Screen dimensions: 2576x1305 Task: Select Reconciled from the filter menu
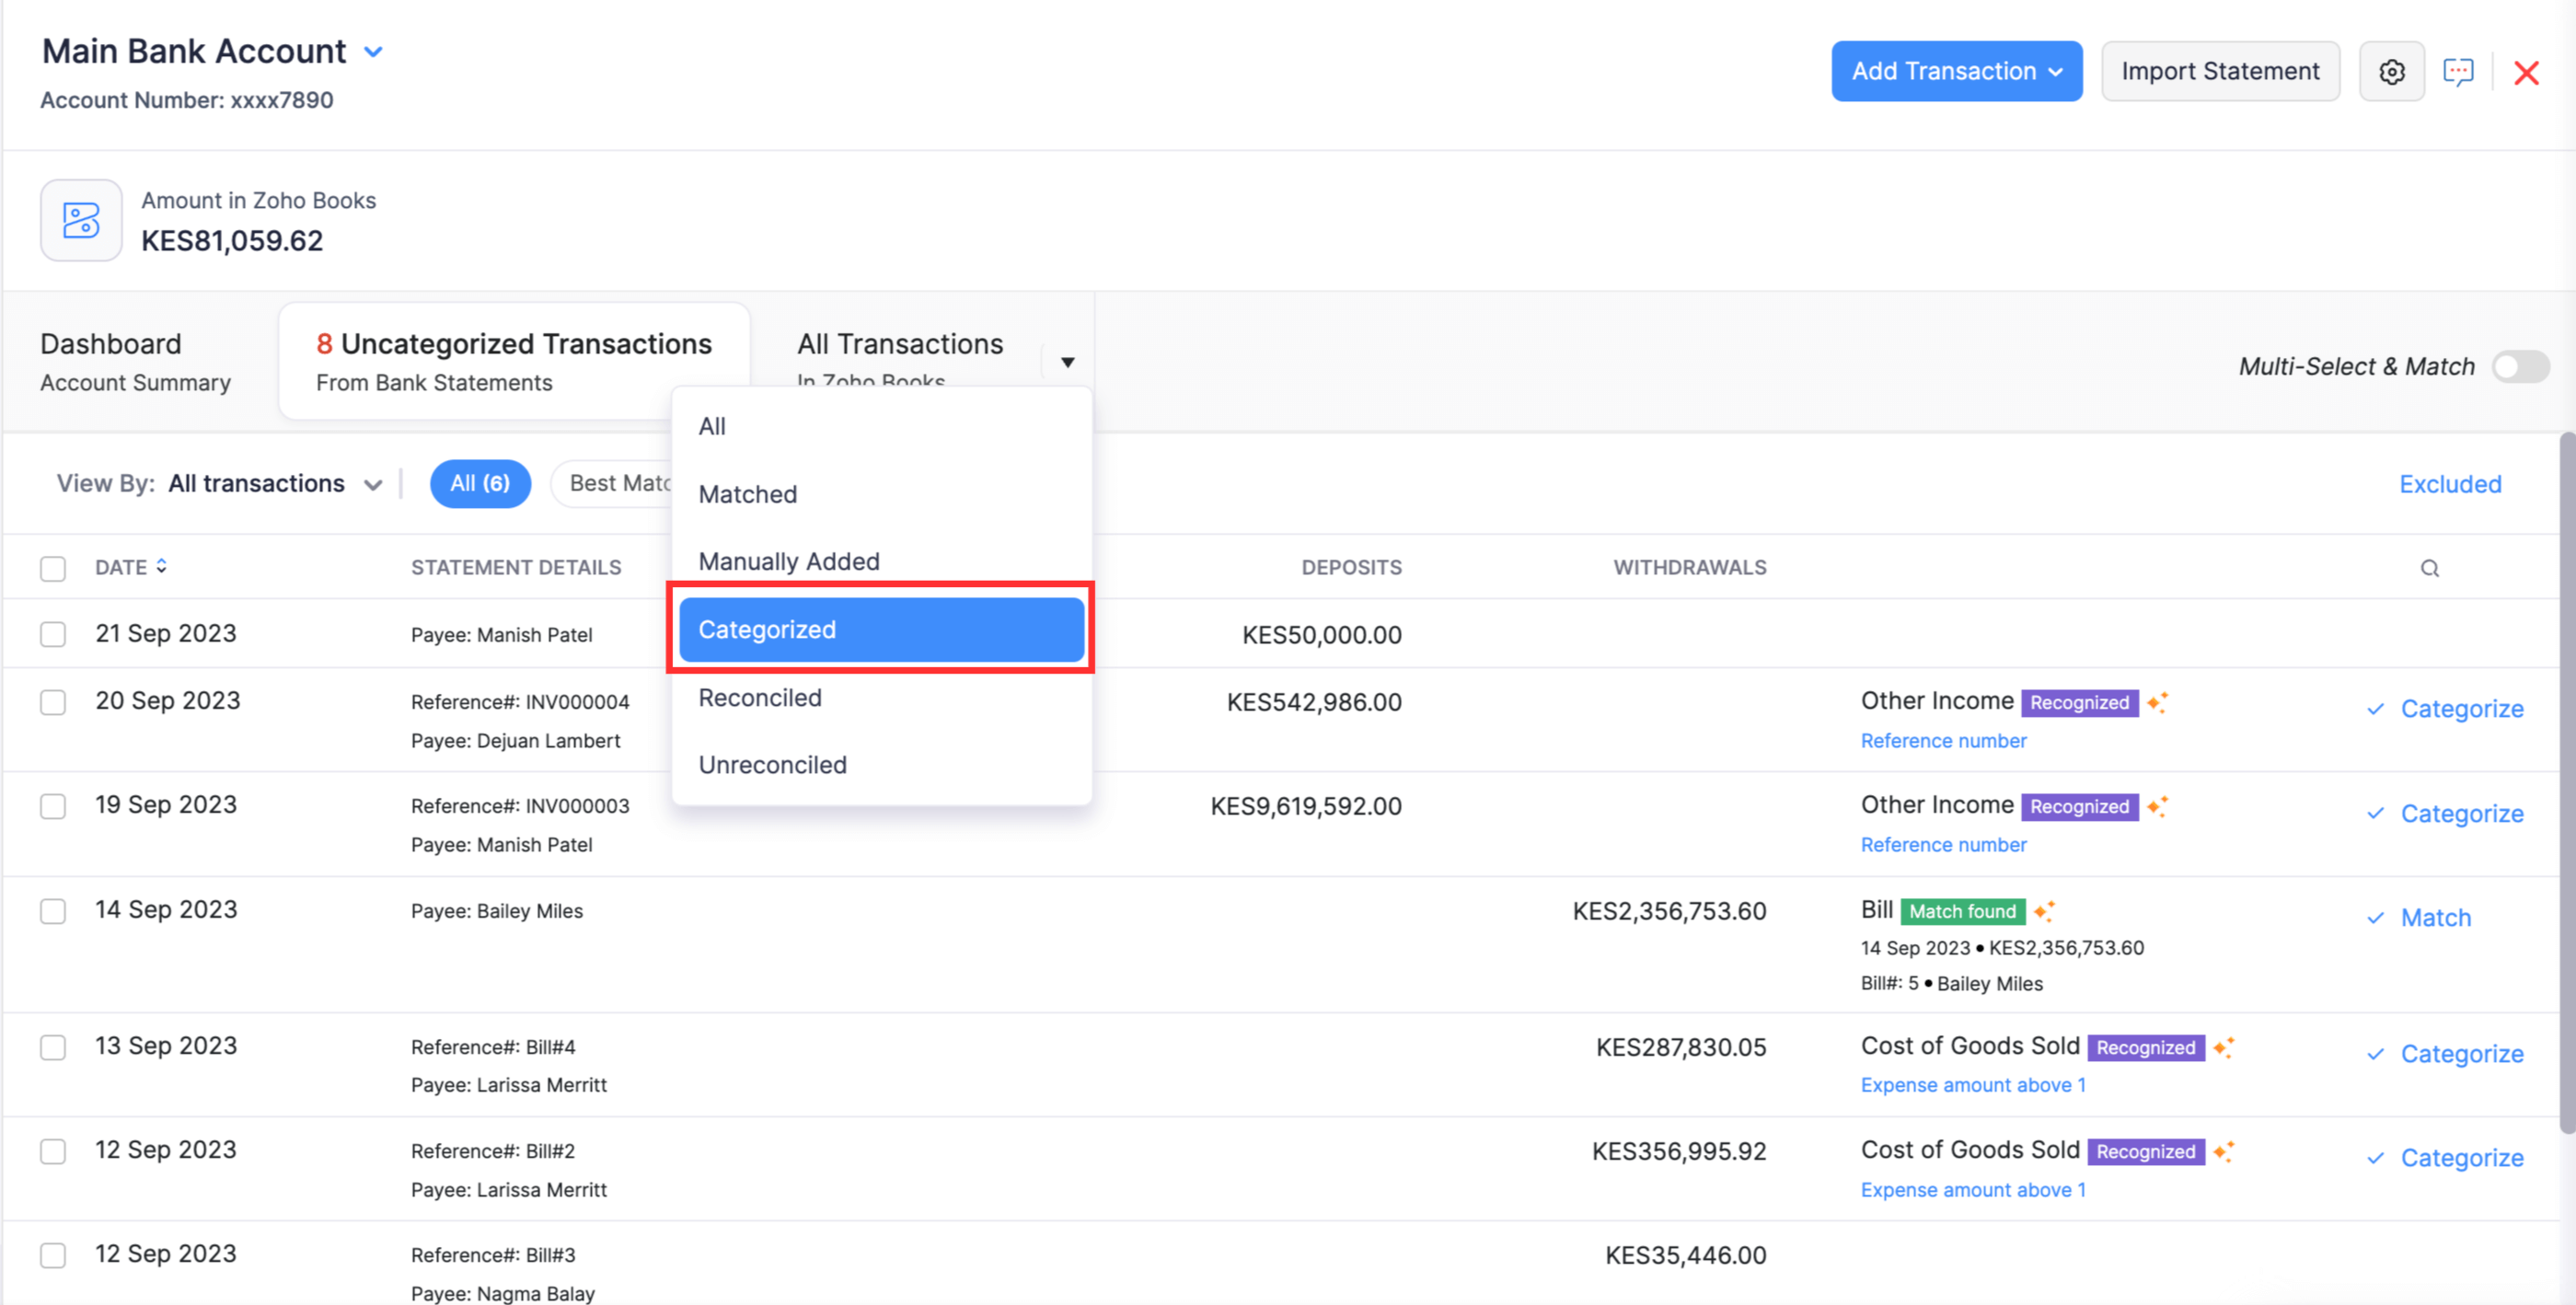[759, 696]
